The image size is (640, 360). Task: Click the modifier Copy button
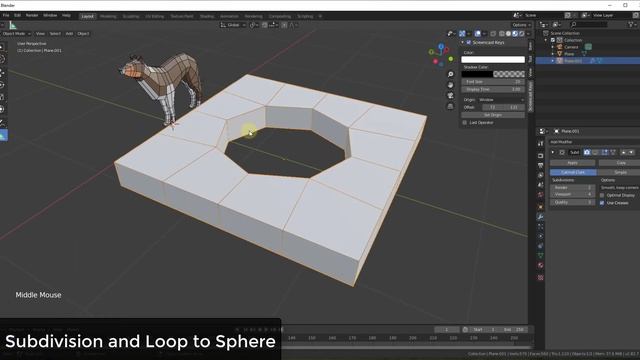coord(621,163)
